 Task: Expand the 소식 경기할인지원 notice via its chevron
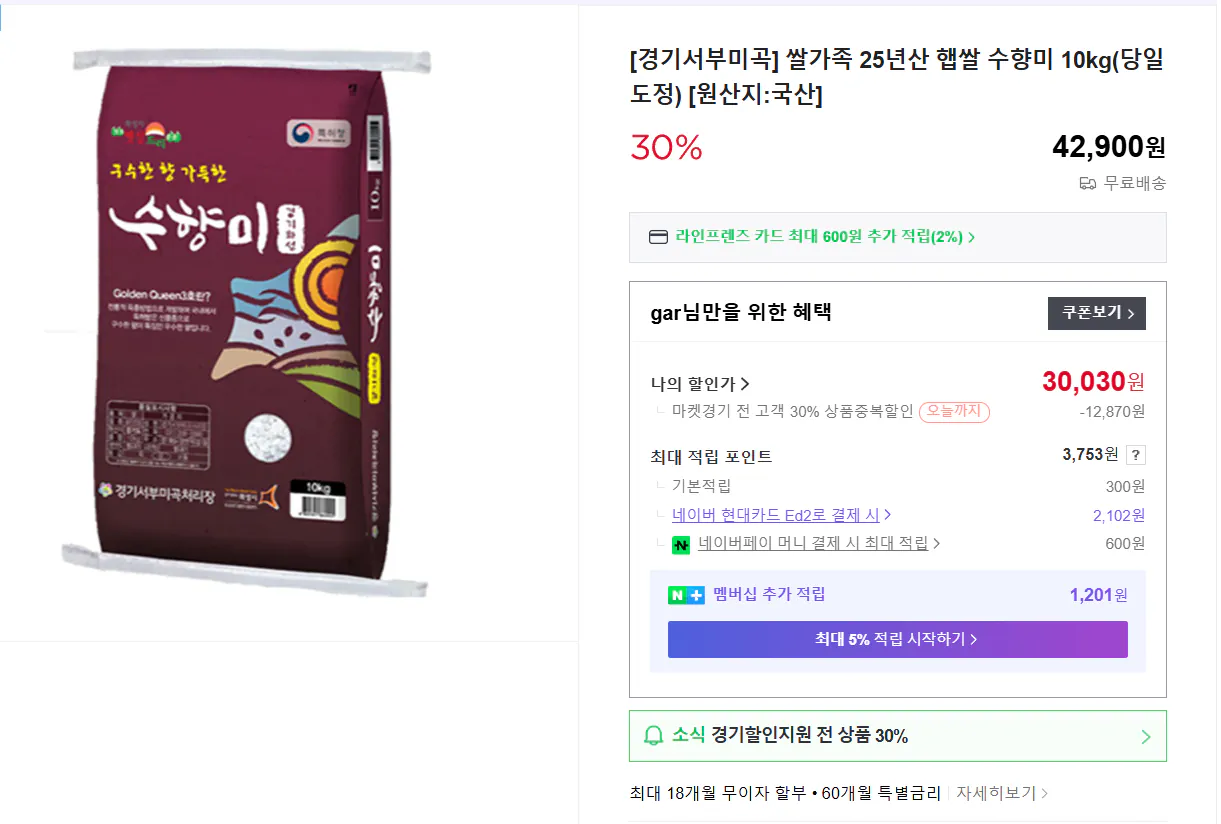coord(1146,736)
